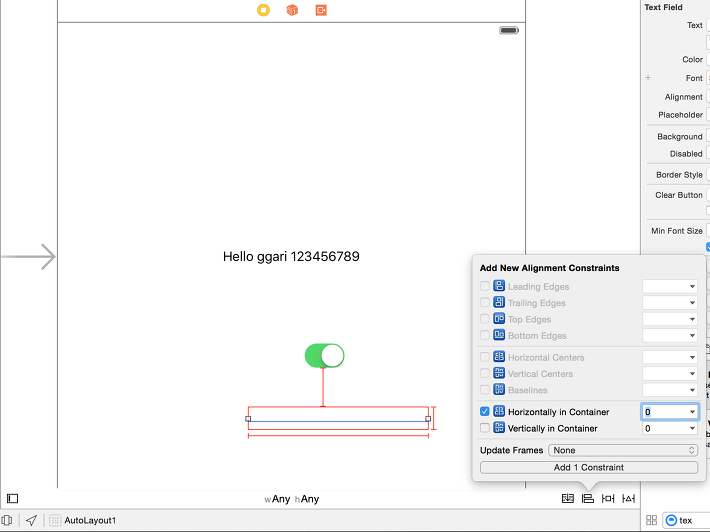Open Vertical Centers value dropdown

click(692, 374)
